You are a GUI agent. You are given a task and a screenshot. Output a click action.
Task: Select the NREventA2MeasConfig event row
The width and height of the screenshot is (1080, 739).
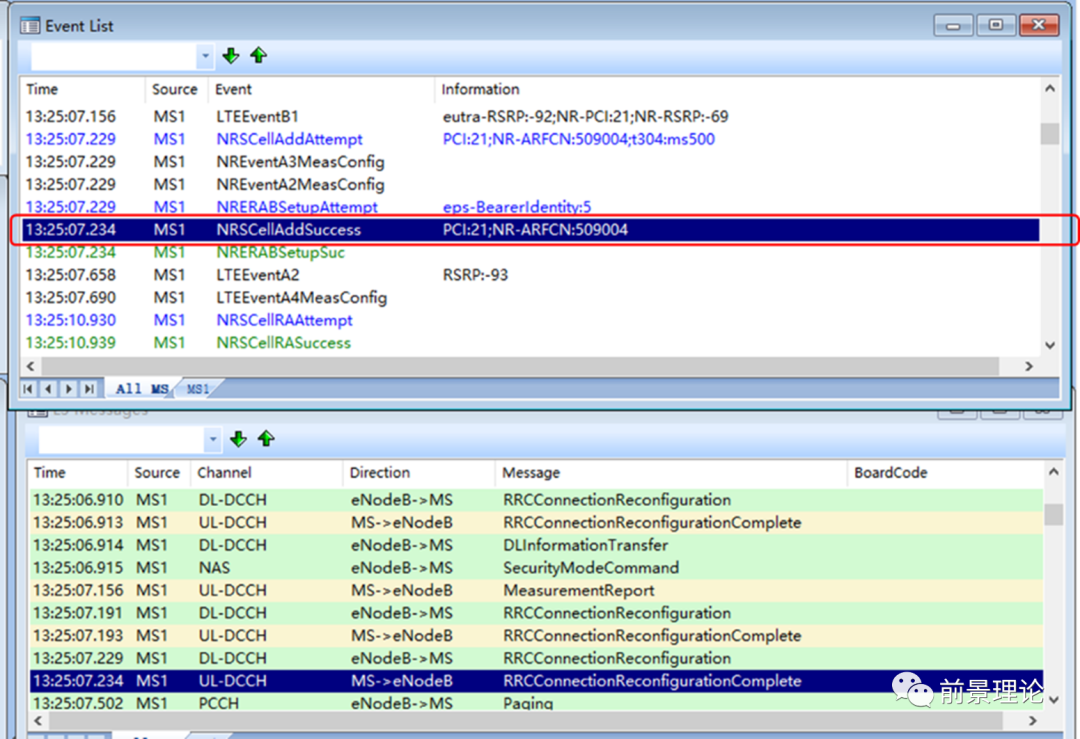[x=530, y=185]
